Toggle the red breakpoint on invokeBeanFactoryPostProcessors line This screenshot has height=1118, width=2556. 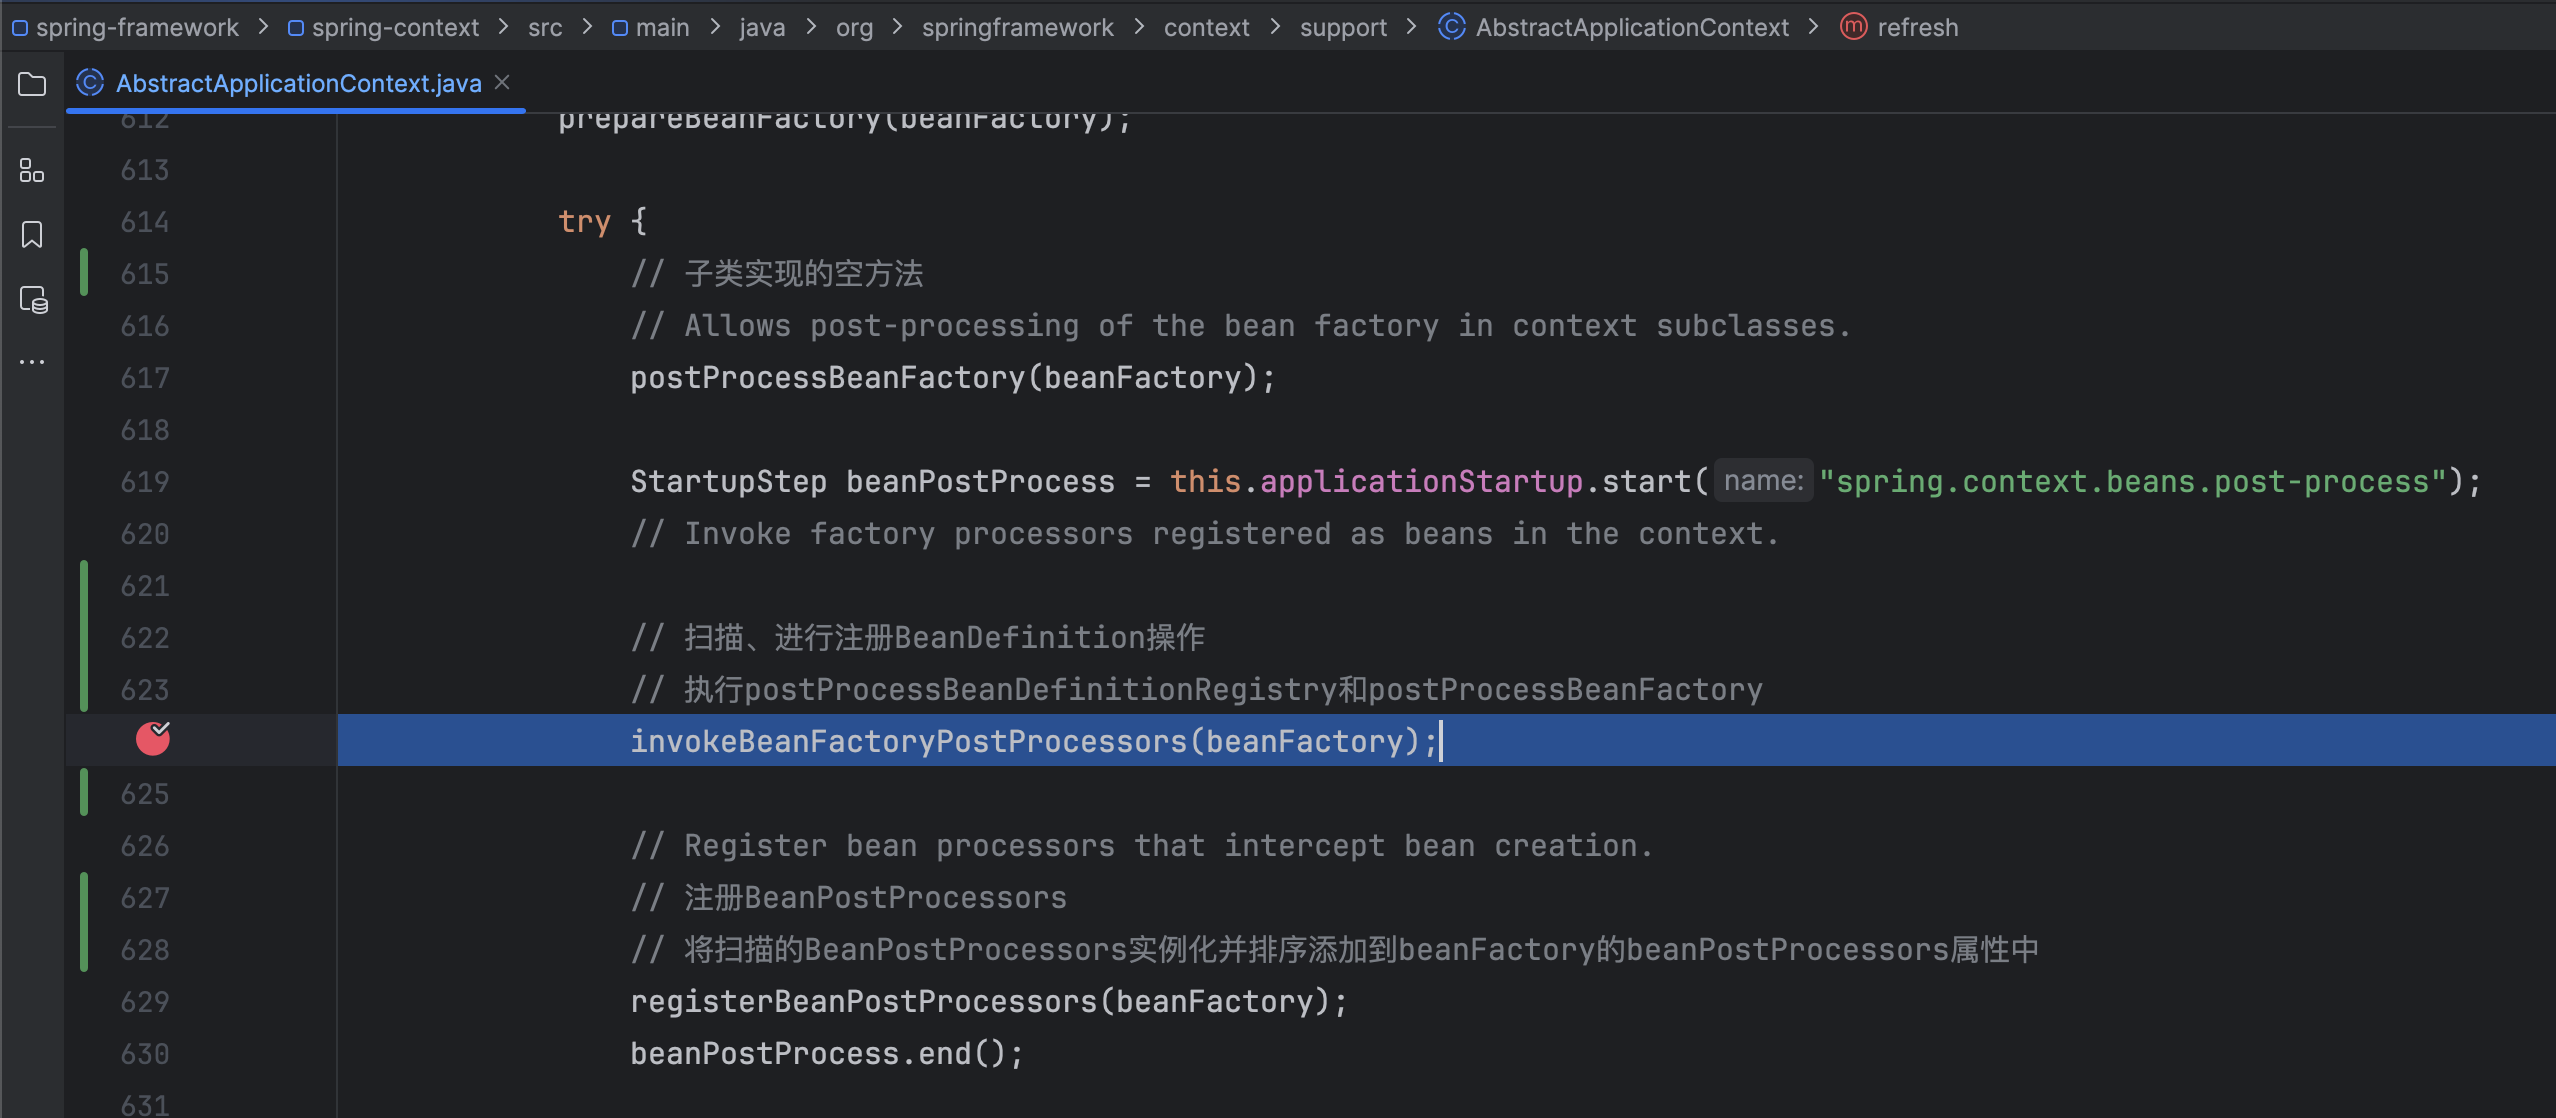[x=153, y=739]
